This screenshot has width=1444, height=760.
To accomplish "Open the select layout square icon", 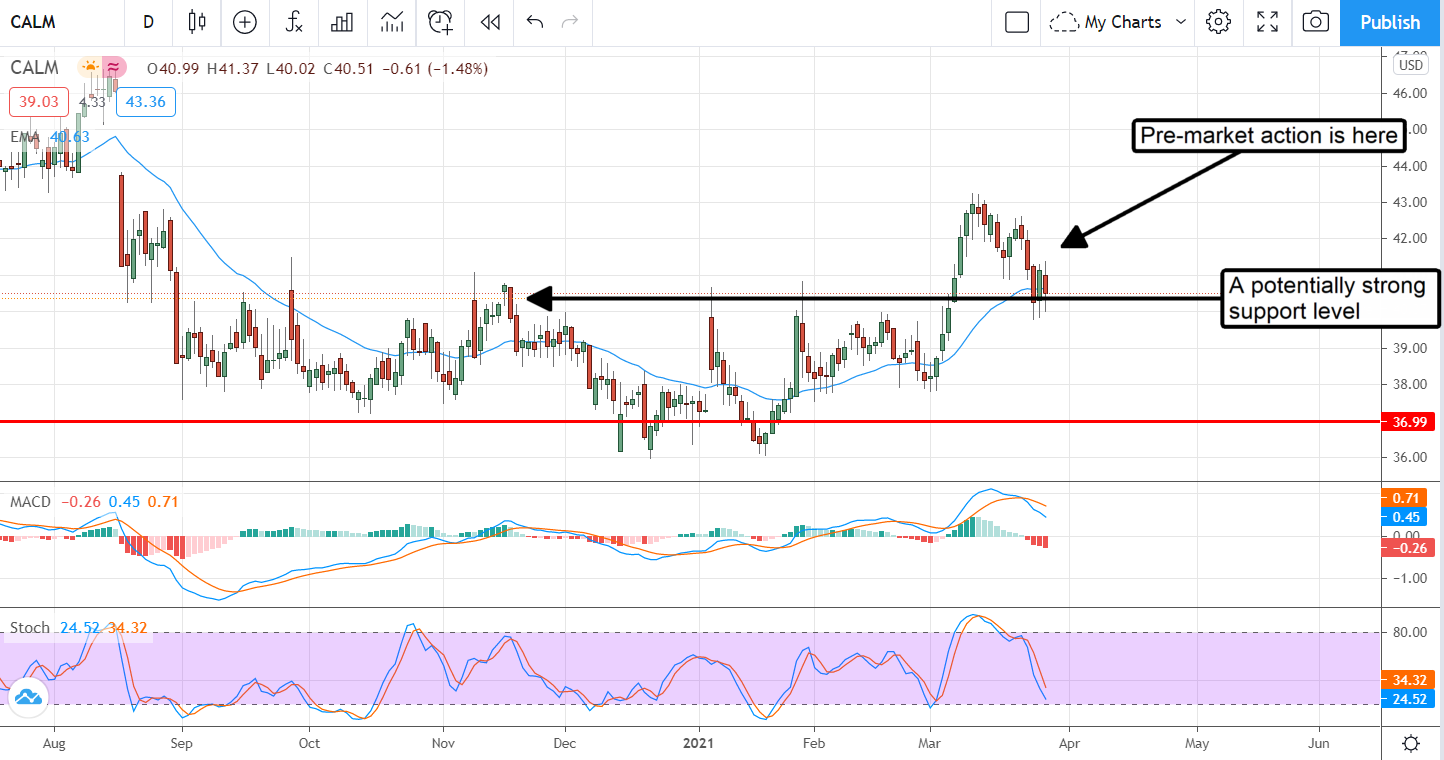I will [x=1017, y=22].
